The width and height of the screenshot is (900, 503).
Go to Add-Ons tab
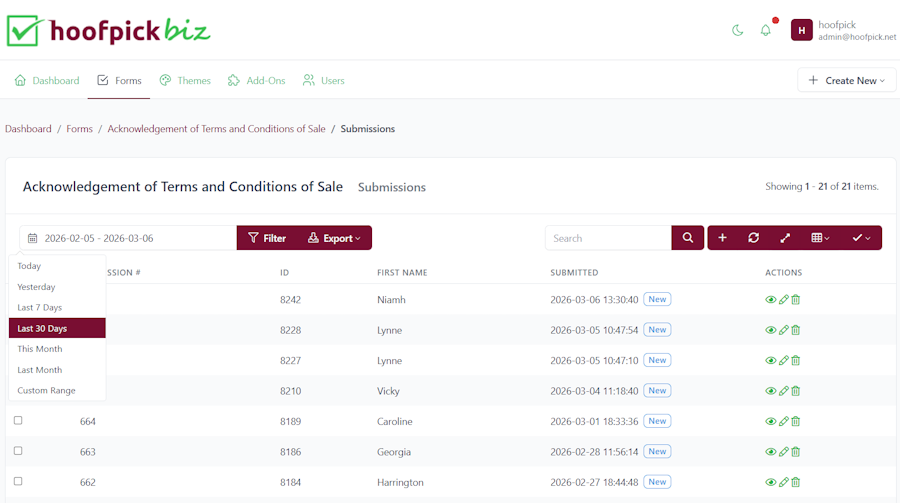257,80
